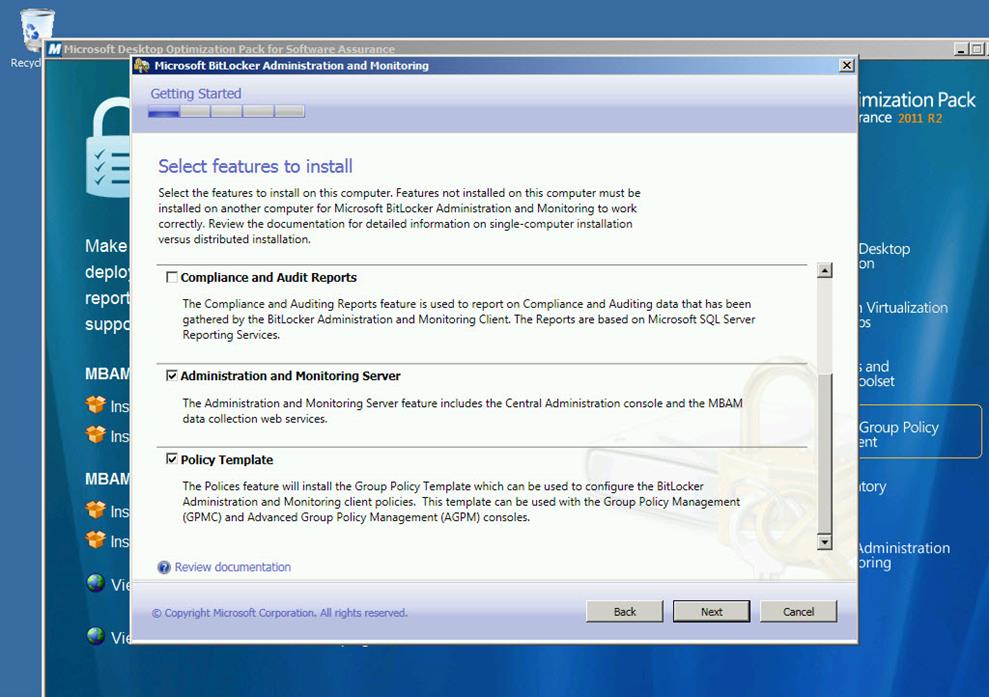
Task: Click the Back button
Action: [624, 611]
